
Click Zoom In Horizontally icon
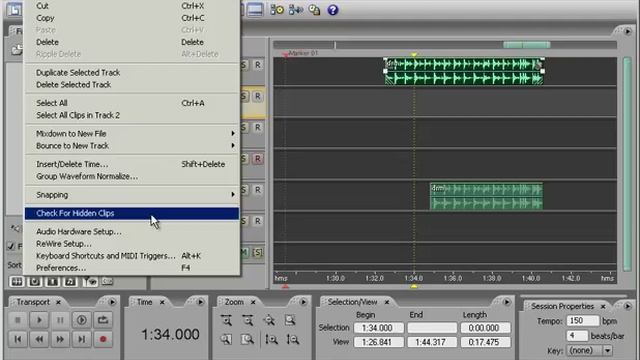[226, 320]
